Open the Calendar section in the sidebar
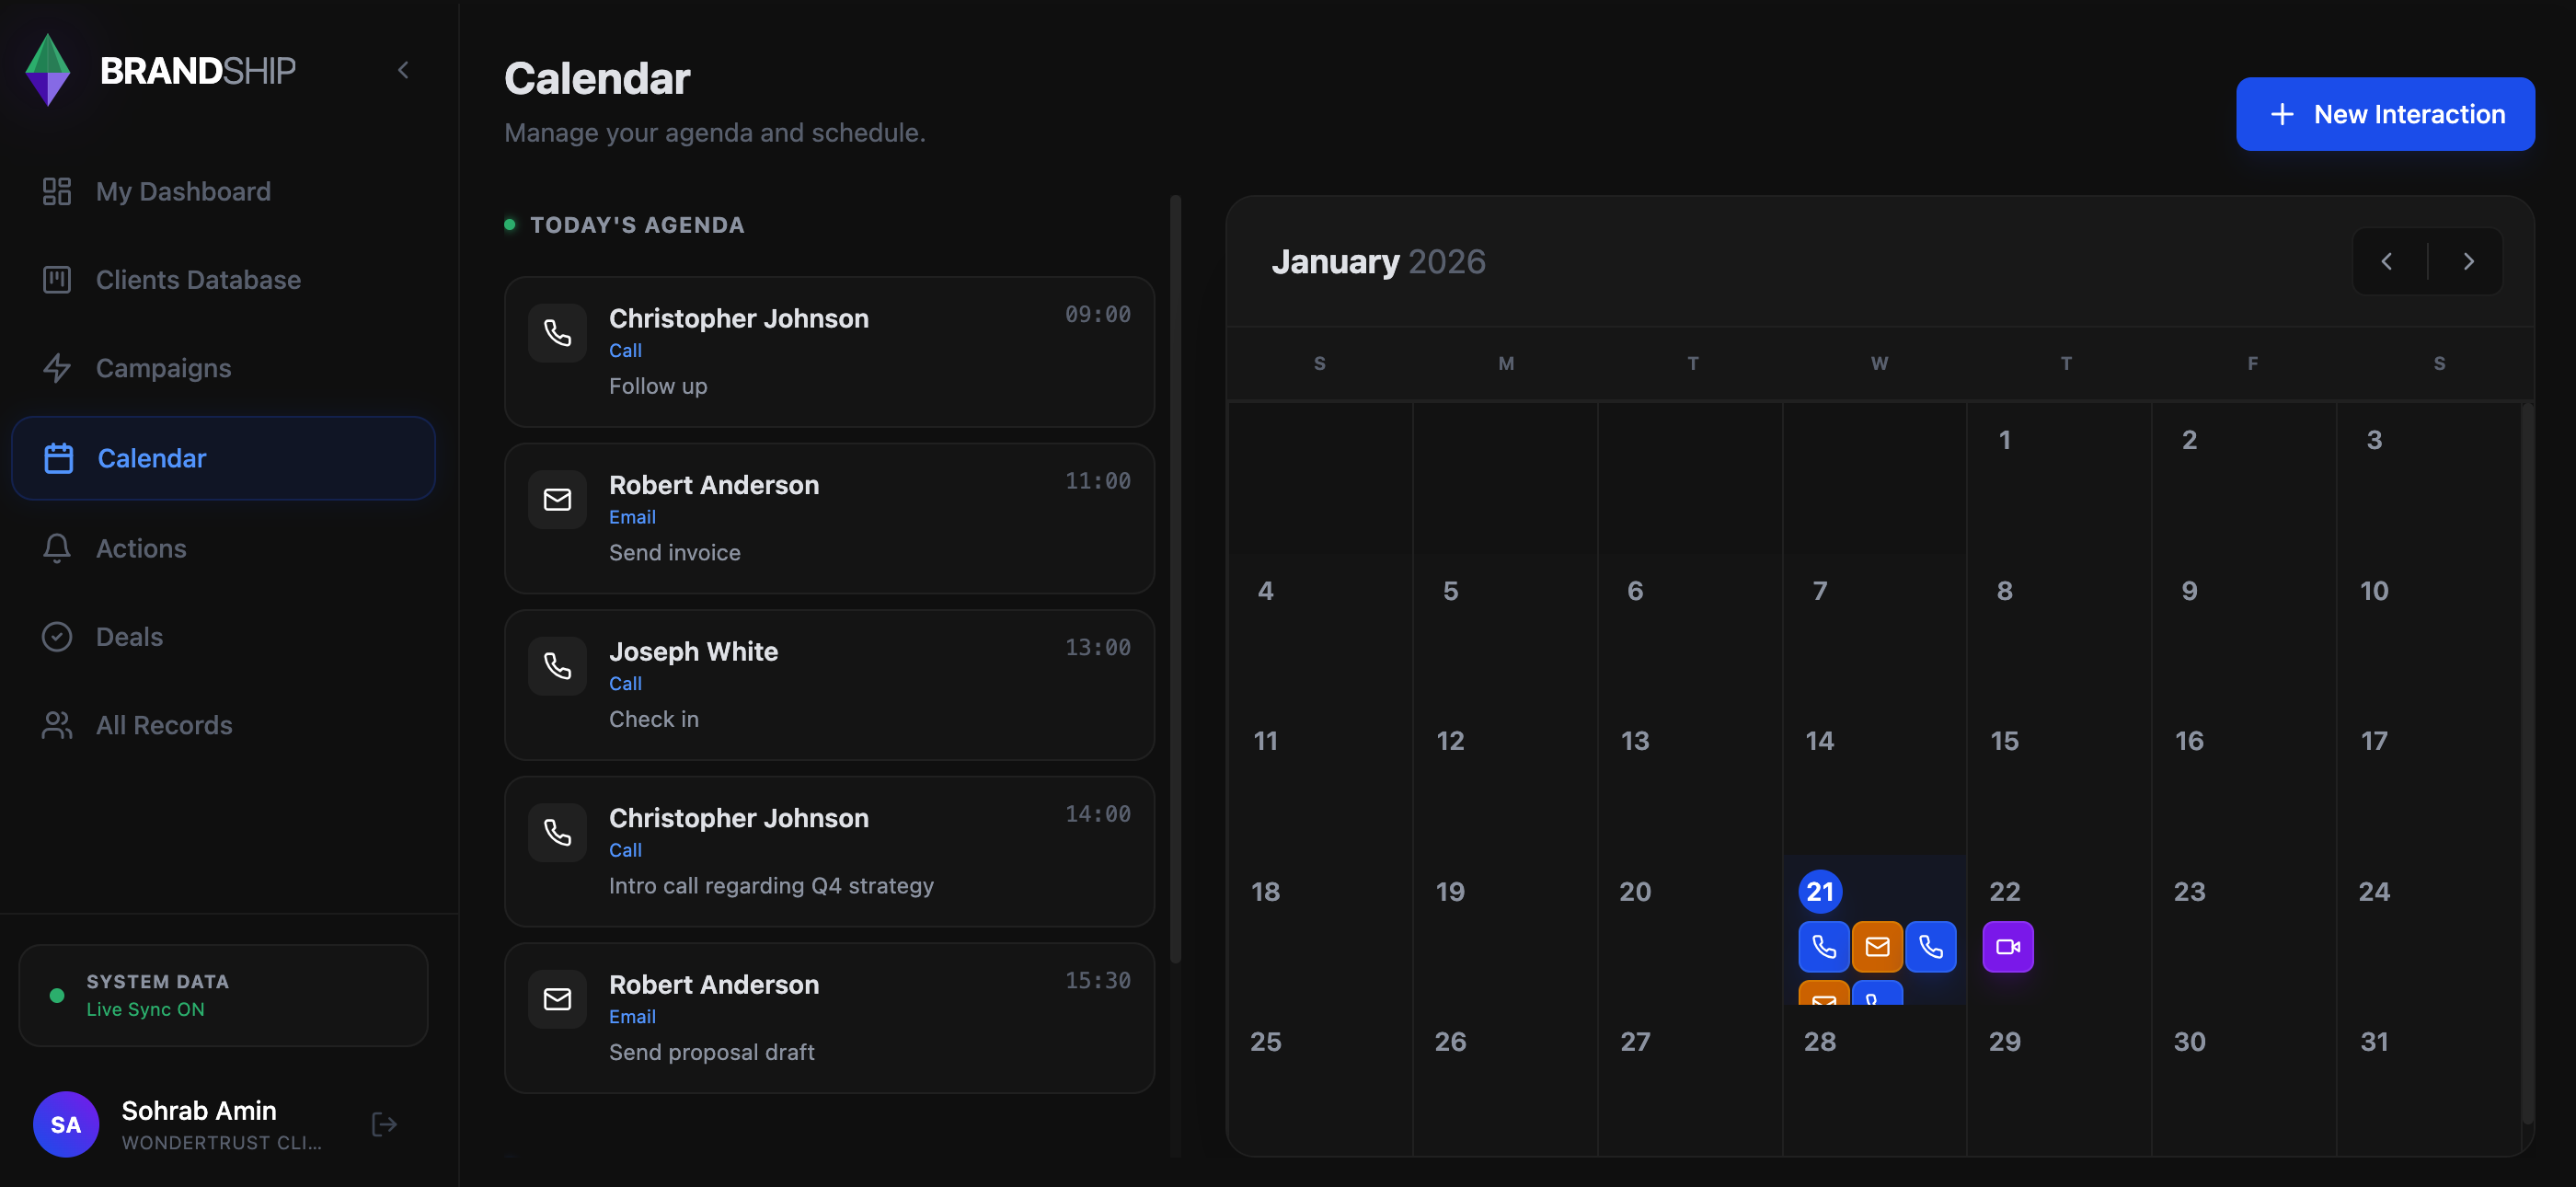The width and height of the screenshot is (2576, 1187). pyautogui.click(x=152, y=458)
